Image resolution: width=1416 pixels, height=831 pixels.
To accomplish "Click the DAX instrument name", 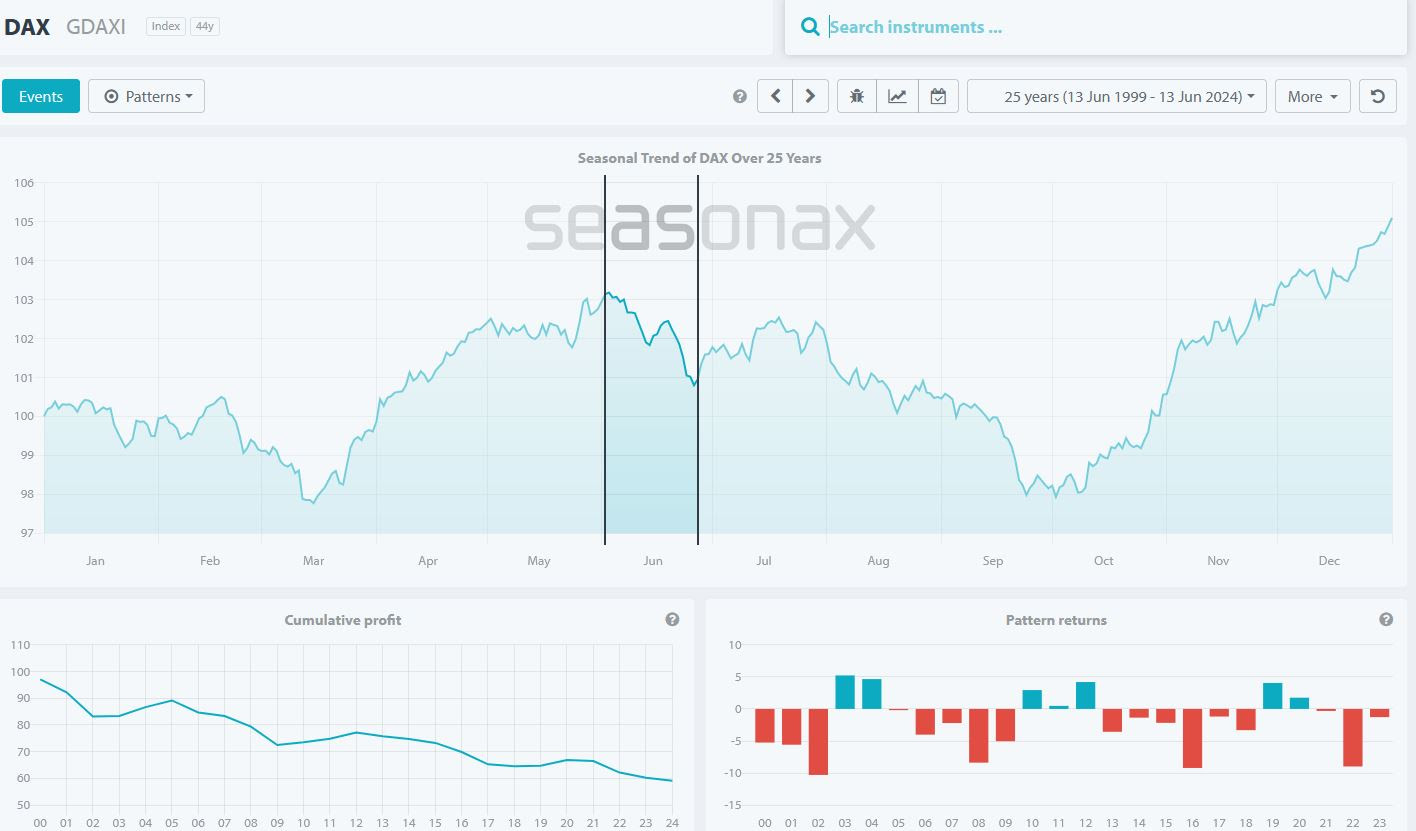I will [x=26, y=27].
